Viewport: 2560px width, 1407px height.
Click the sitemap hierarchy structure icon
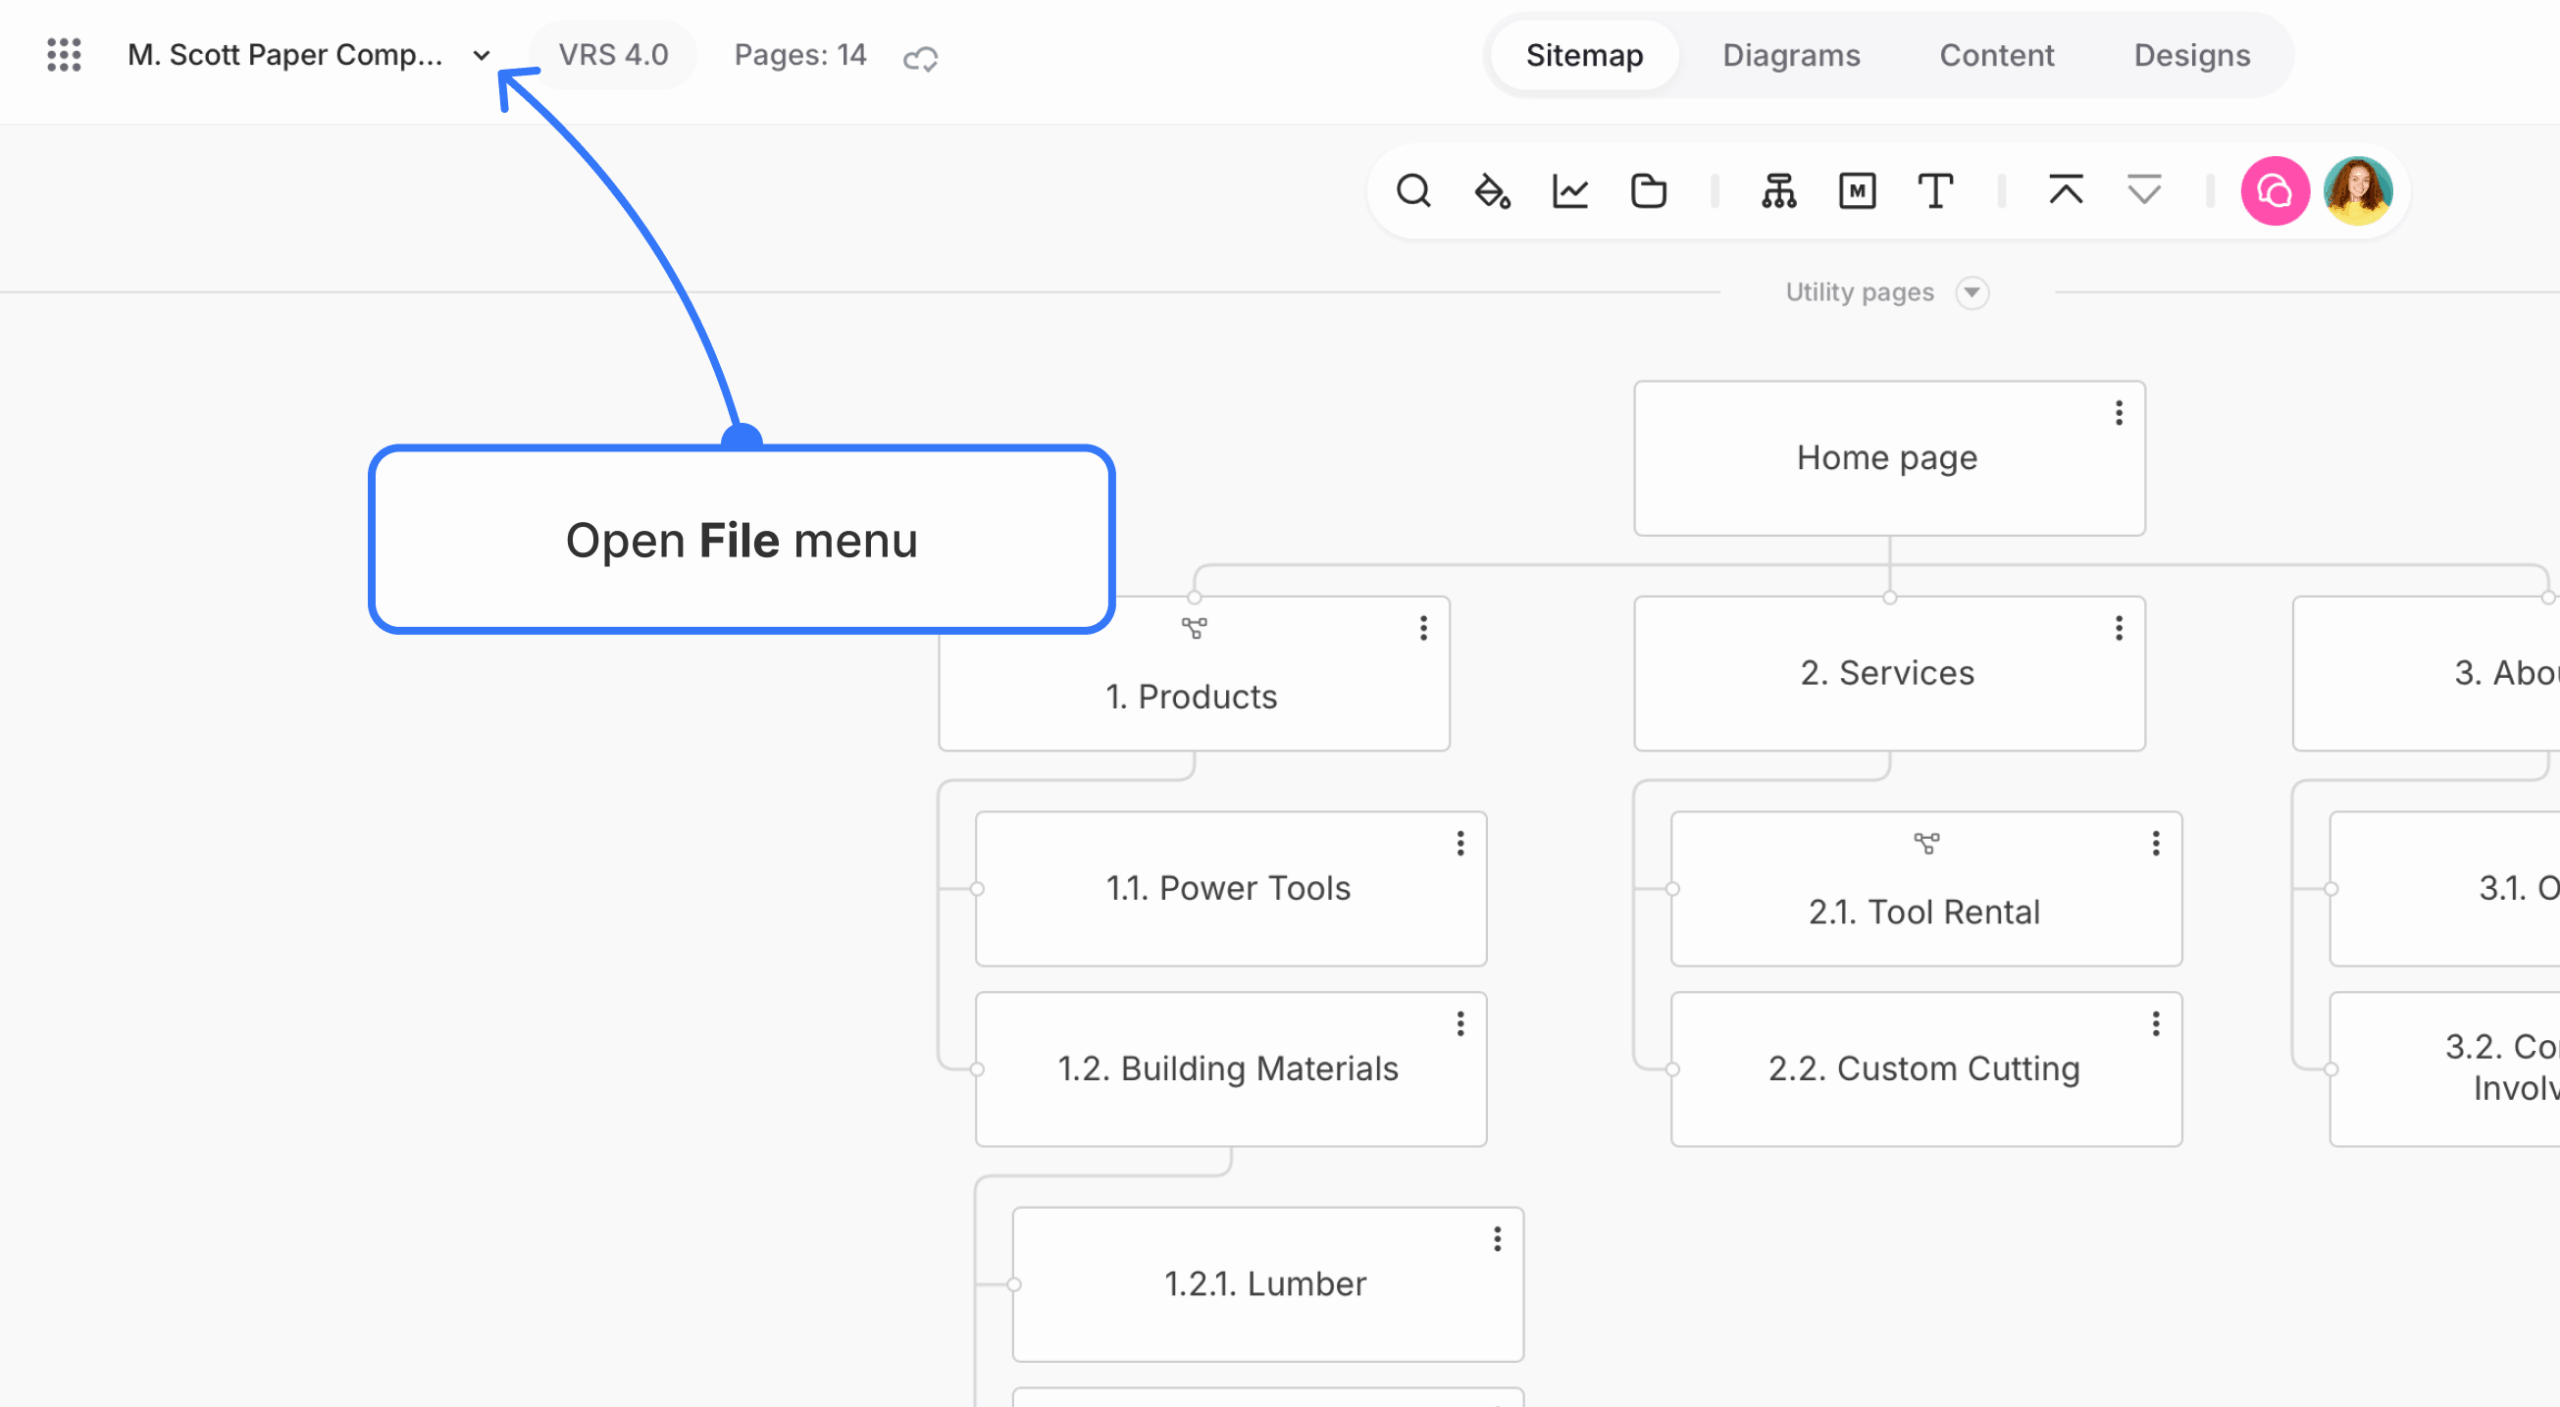[x=1779, y=190]
